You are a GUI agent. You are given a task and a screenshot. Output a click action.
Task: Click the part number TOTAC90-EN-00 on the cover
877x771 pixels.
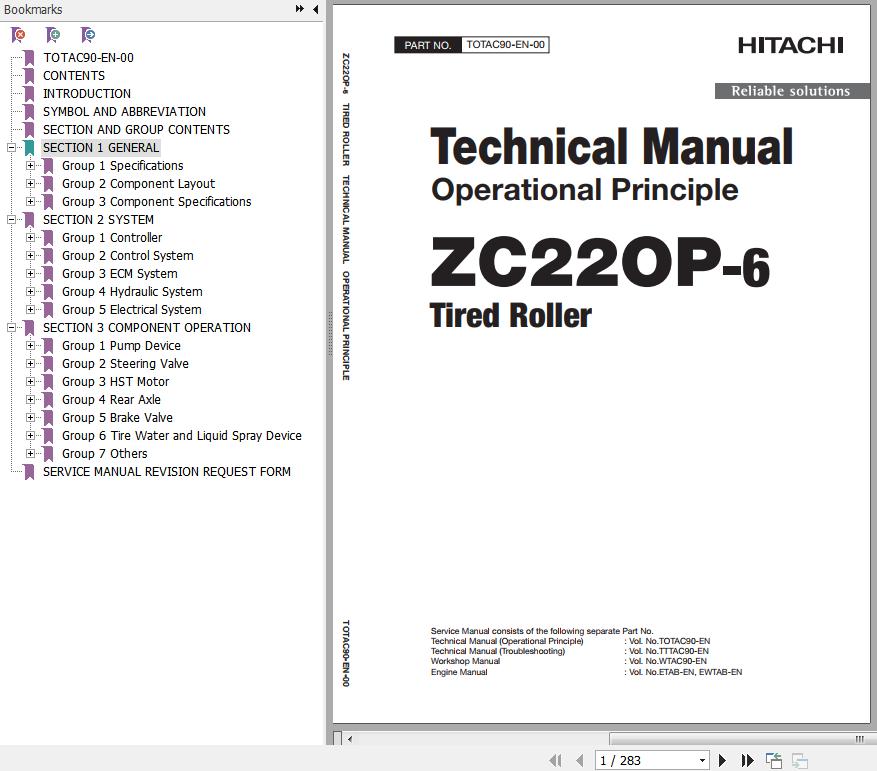pos(505,45)
